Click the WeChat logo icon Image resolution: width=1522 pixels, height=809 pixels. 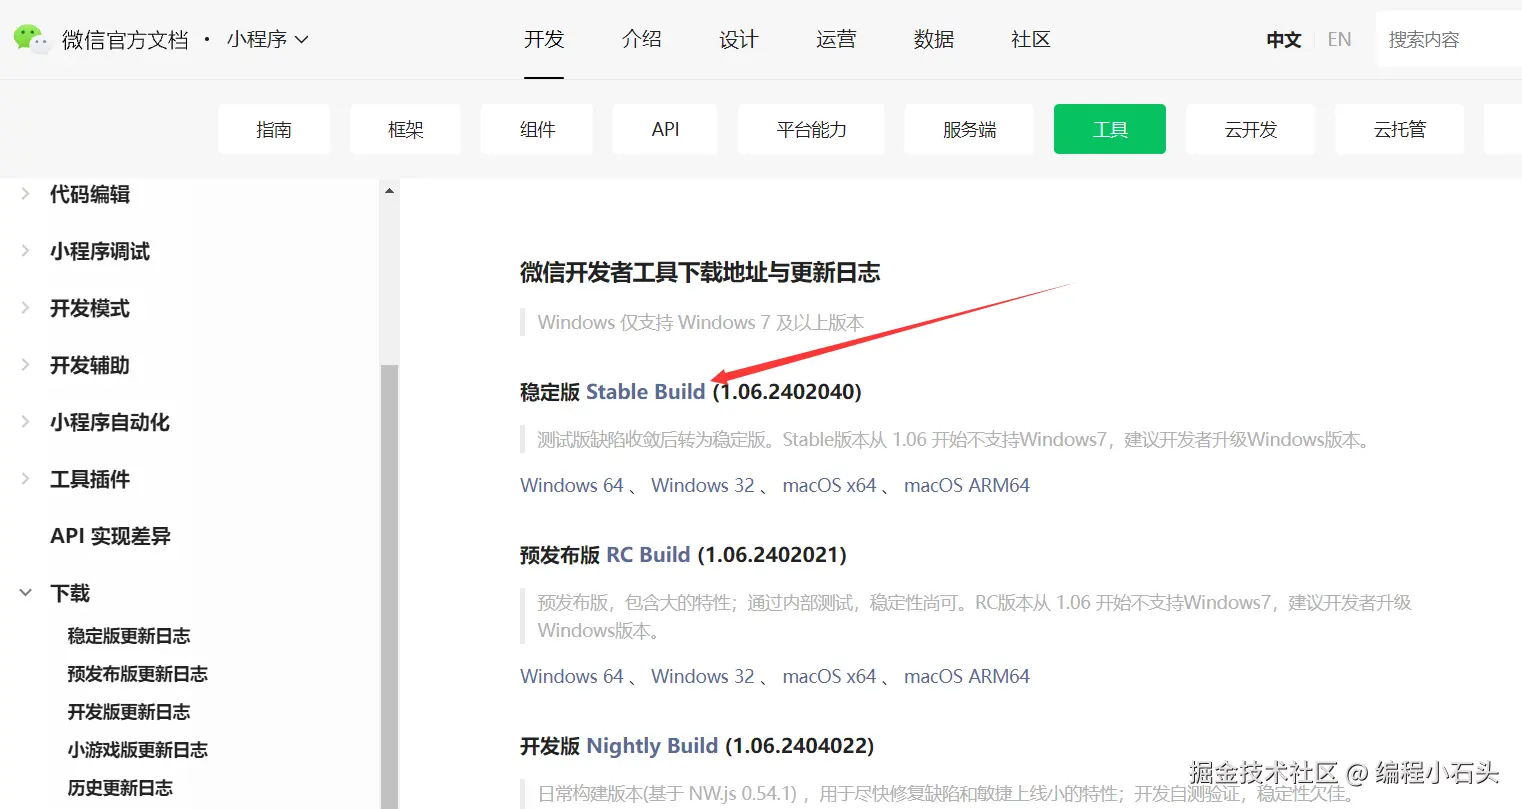[31, 39]
